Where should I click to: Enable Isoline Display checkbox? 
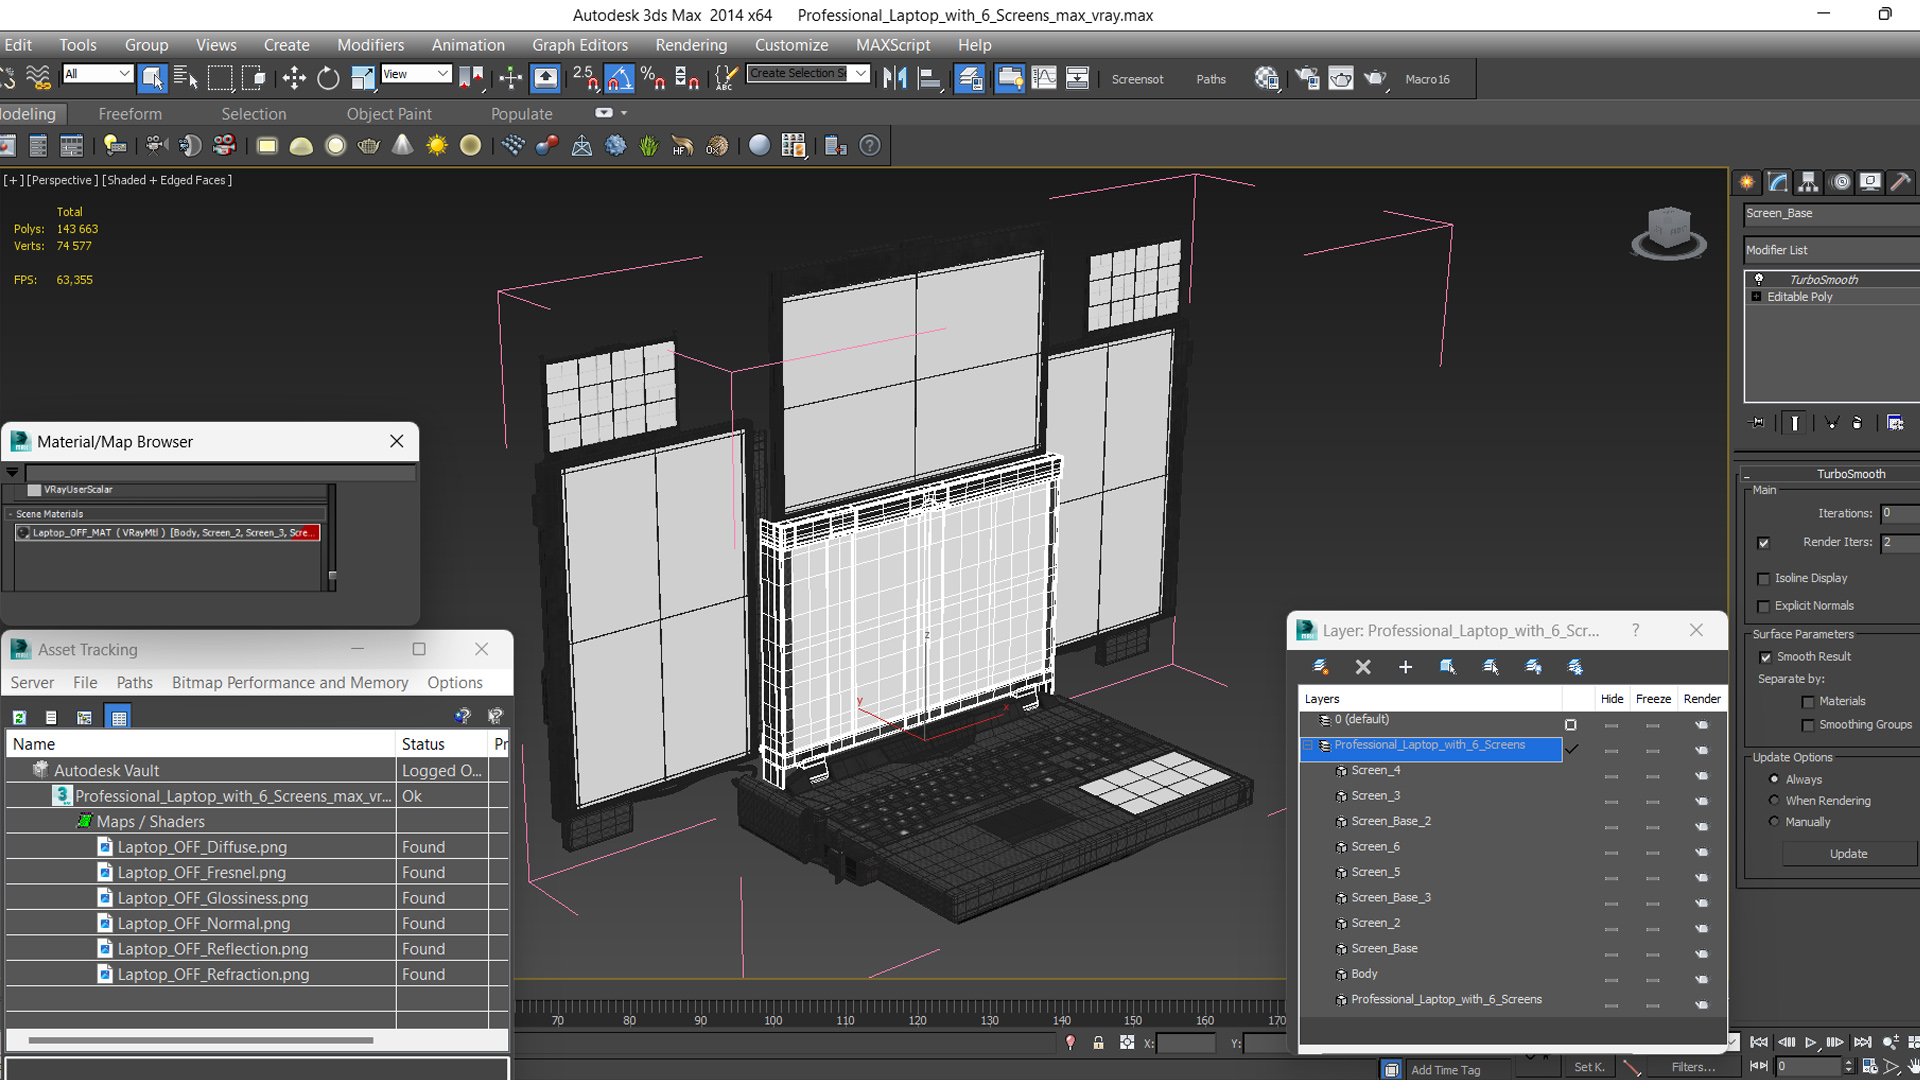(x=1763, y=579)
